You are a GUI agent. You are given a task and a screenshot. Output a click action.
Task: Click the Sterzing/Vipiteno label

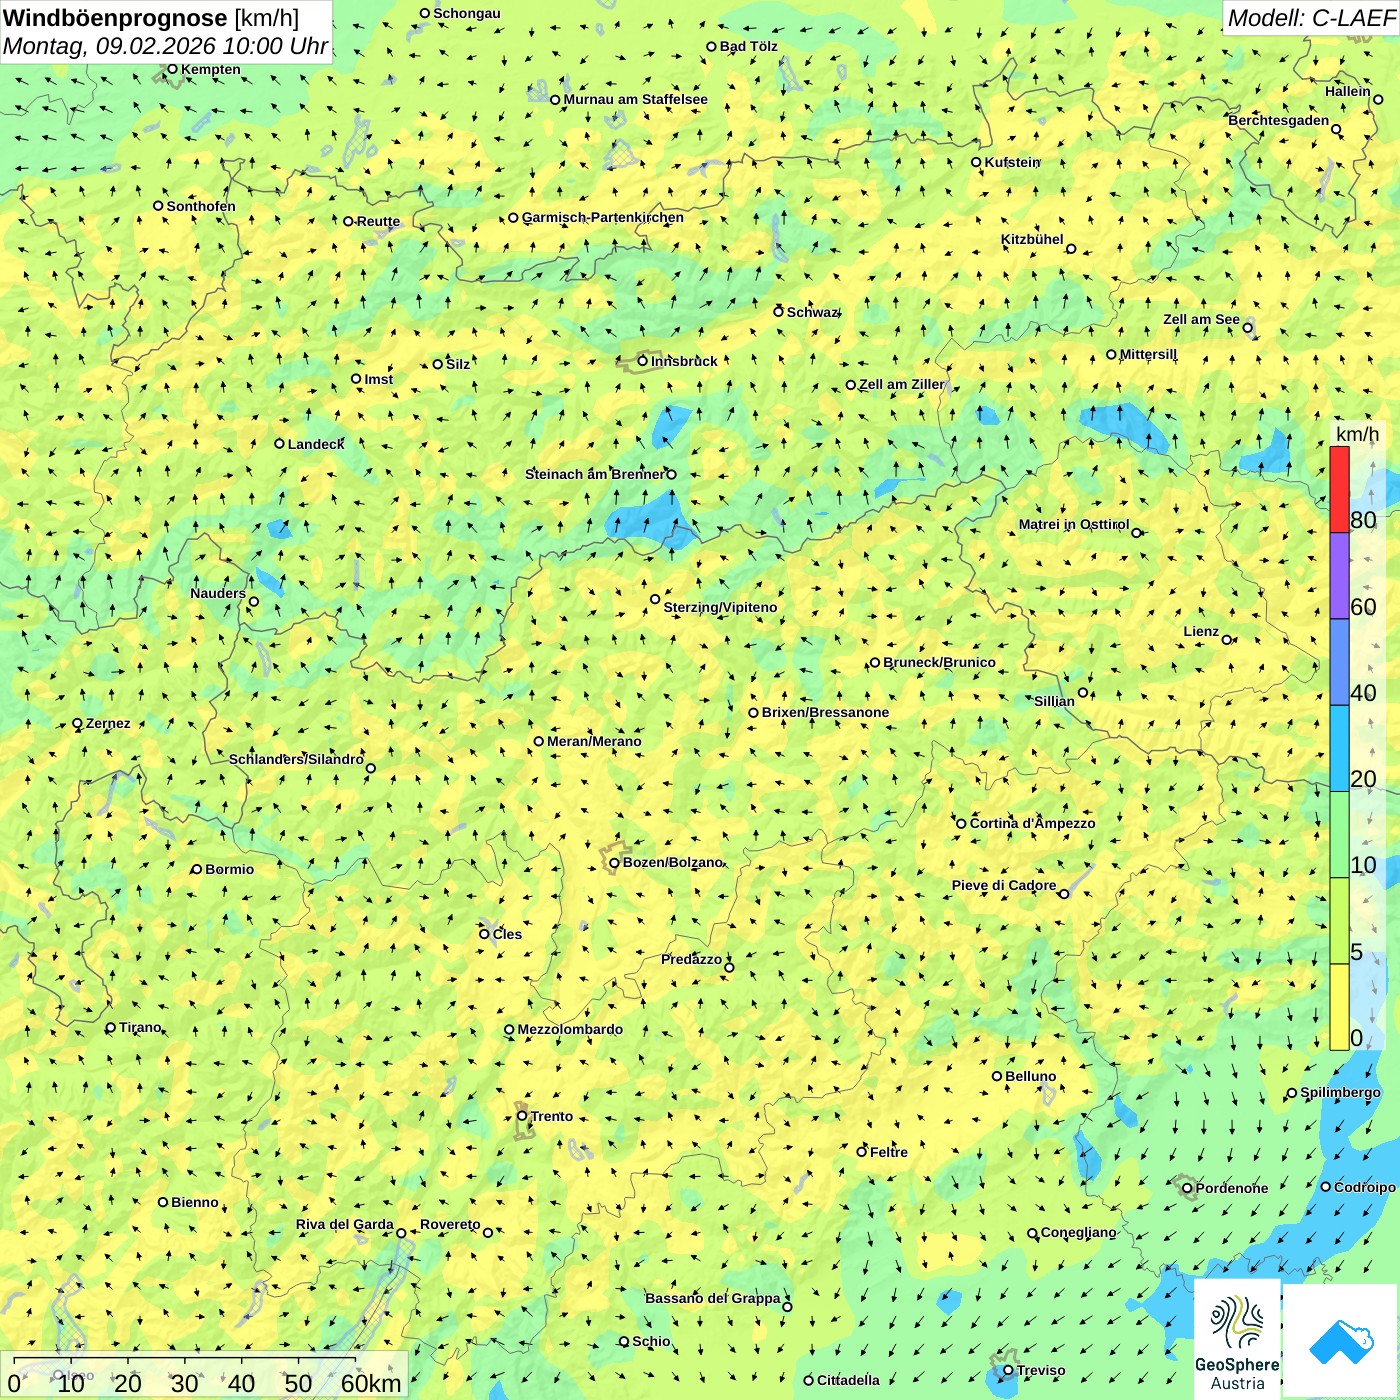coord(720,607)
